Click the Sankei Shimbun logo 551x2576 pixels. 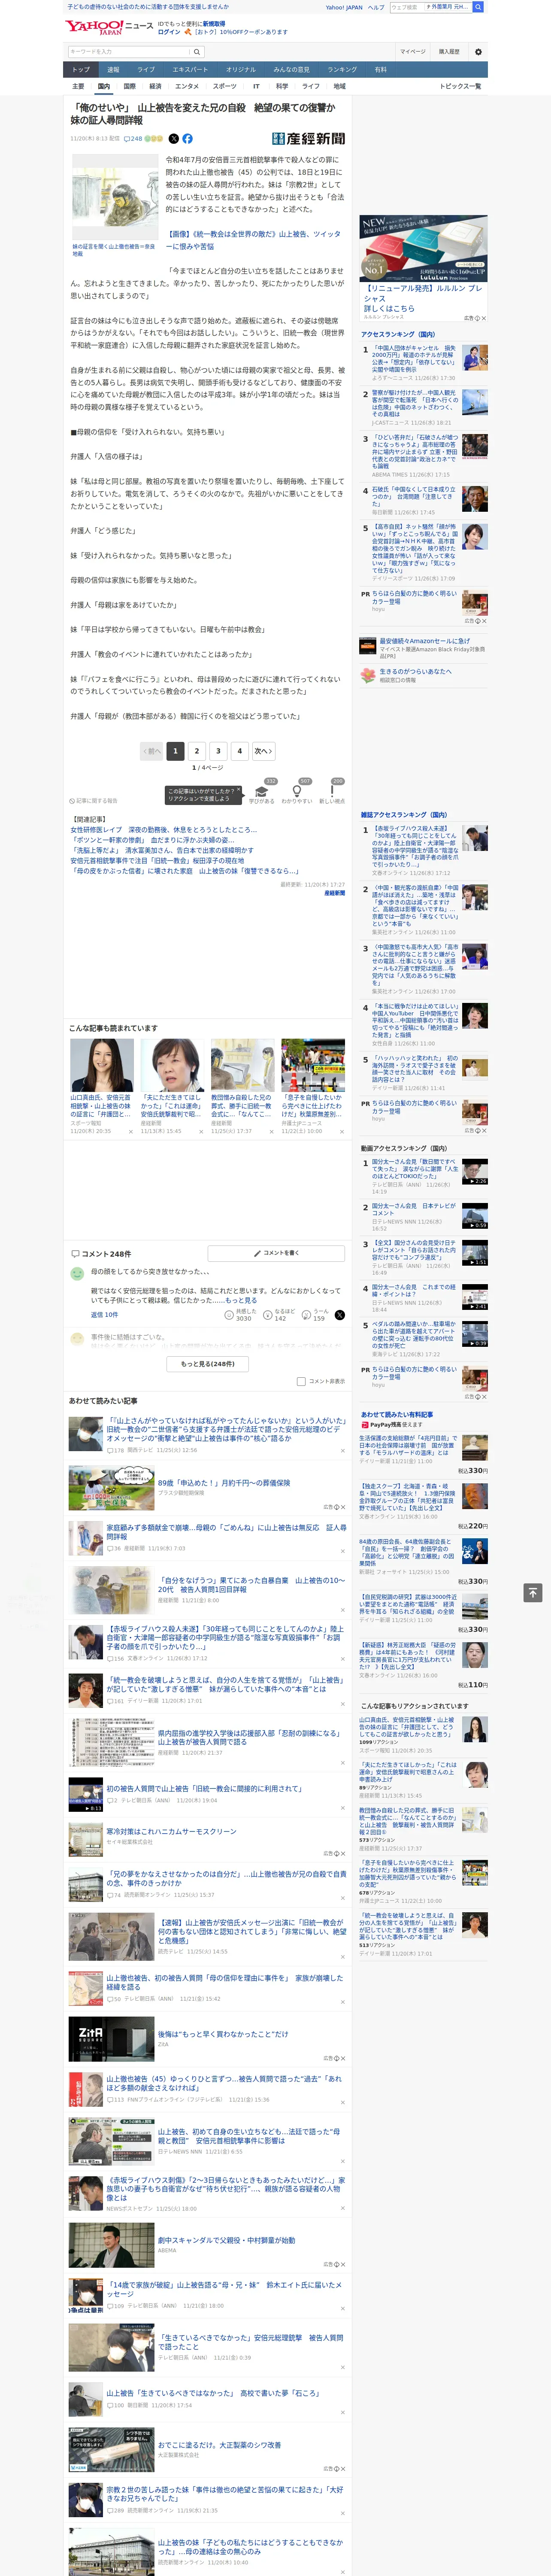click(308, 139)
